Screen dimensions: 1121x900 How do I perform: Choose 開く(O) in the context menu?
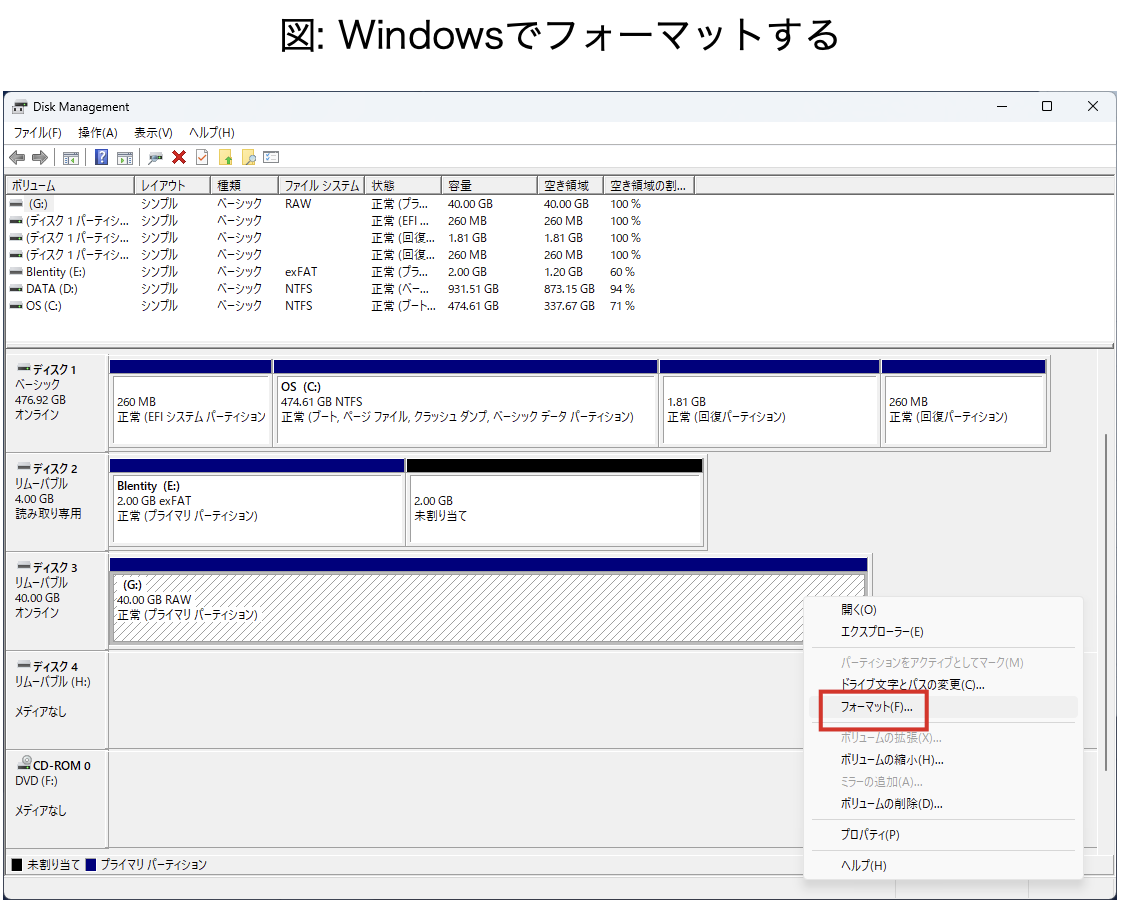click(x=942, y=610)
